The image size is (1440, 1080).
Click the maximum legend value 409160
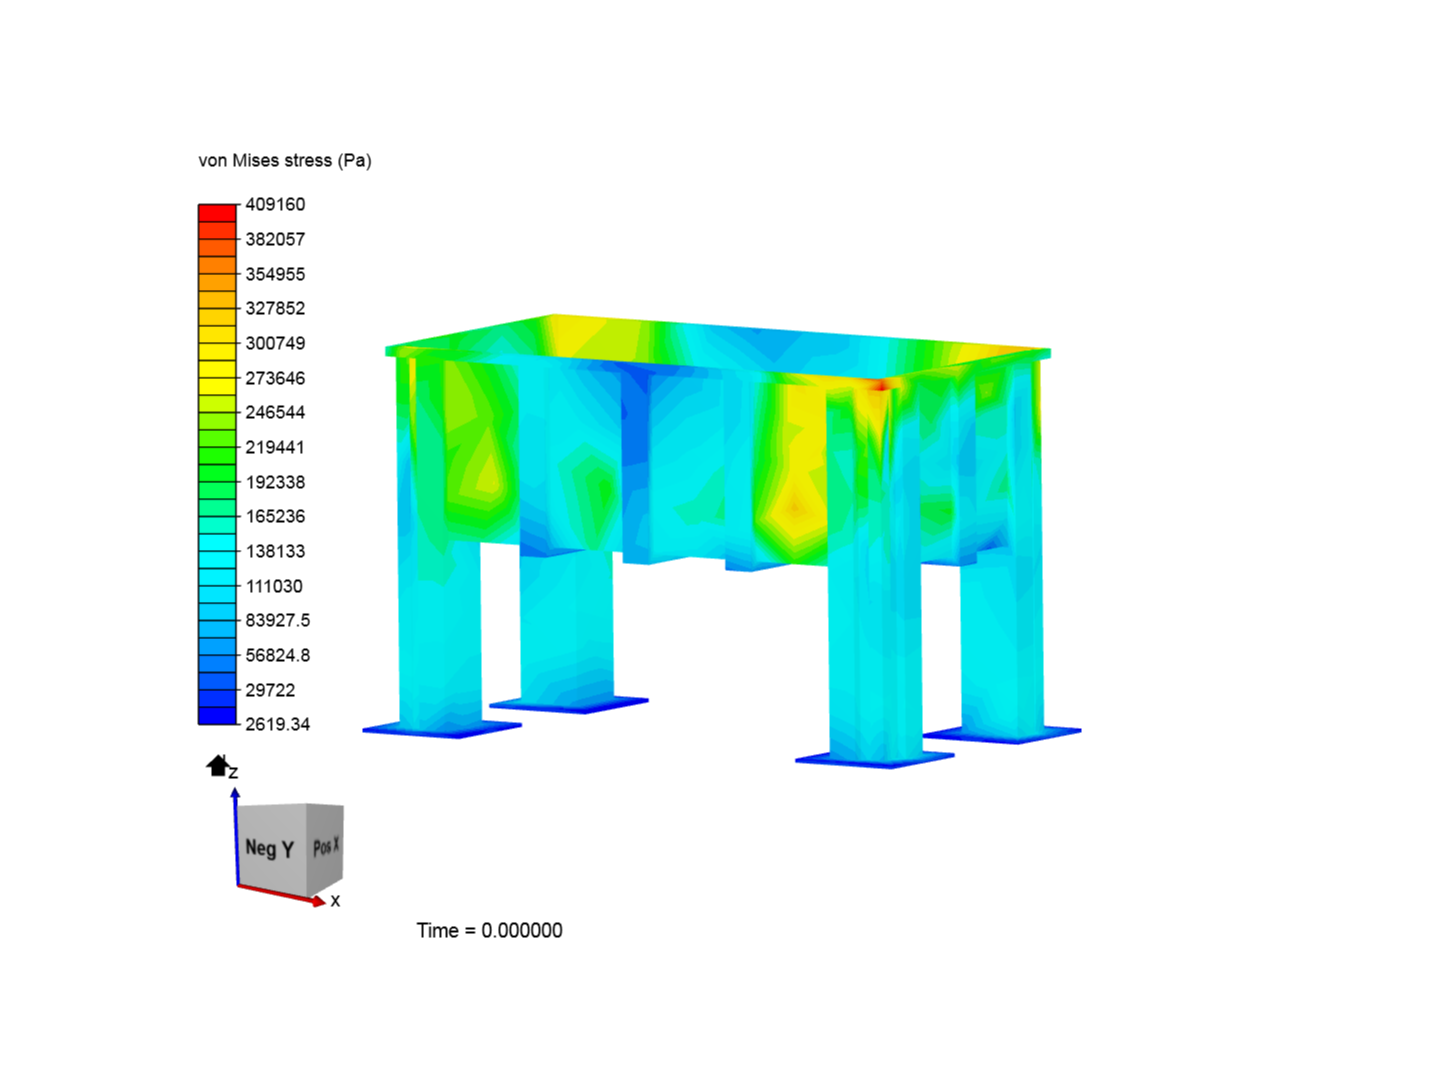(x=275, y=204)
